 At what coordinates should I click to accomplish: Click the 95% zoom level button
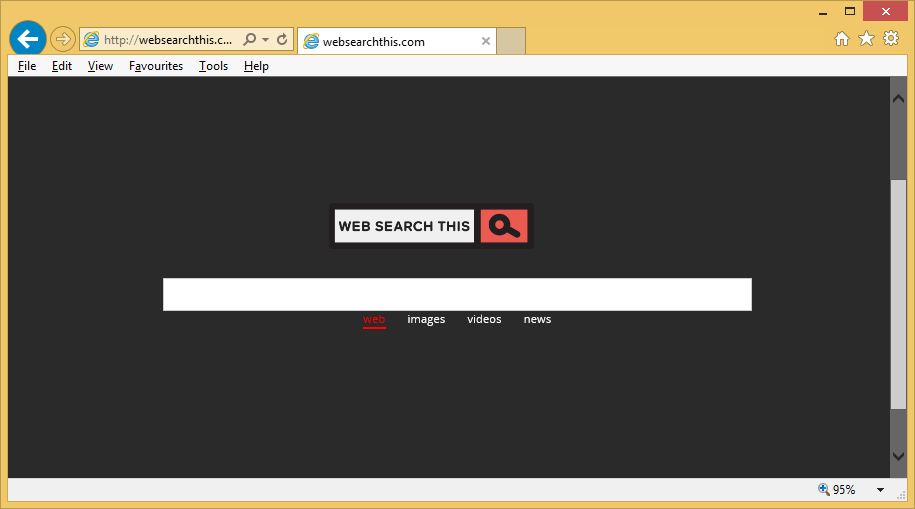pos(837,490)
